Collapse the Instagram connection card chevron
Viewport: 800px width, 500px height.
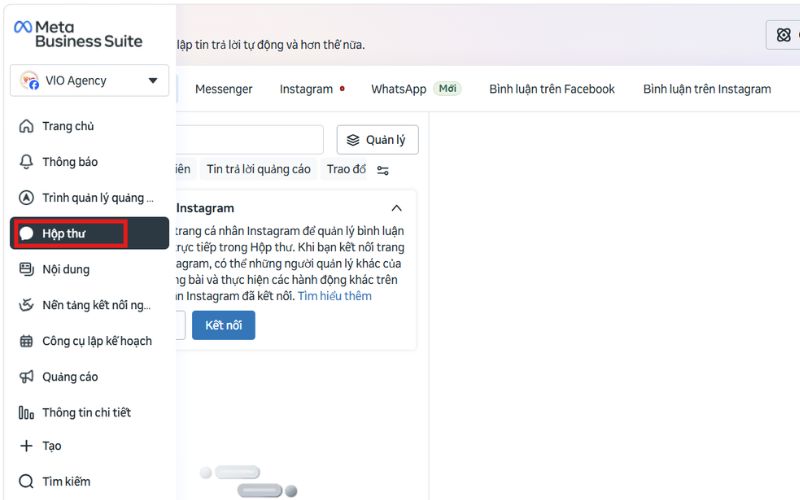(x=396, y=208)
